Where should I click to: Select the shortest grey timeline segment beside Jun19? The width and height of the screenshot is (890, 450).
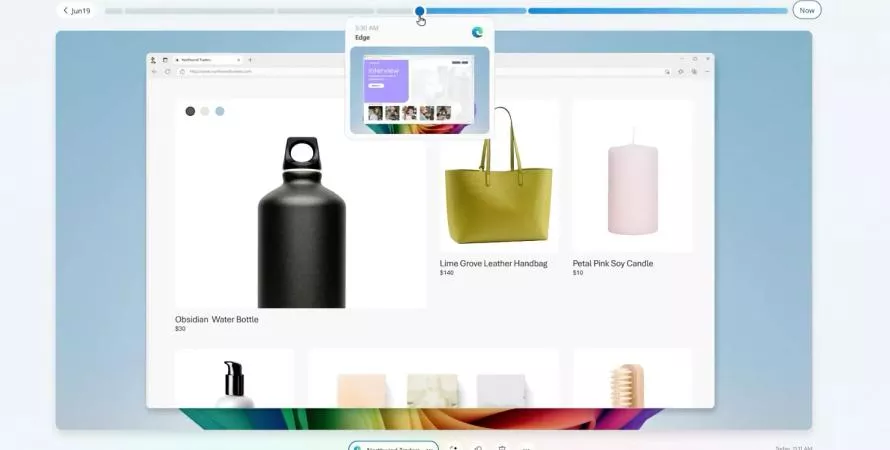coord(114,11)
